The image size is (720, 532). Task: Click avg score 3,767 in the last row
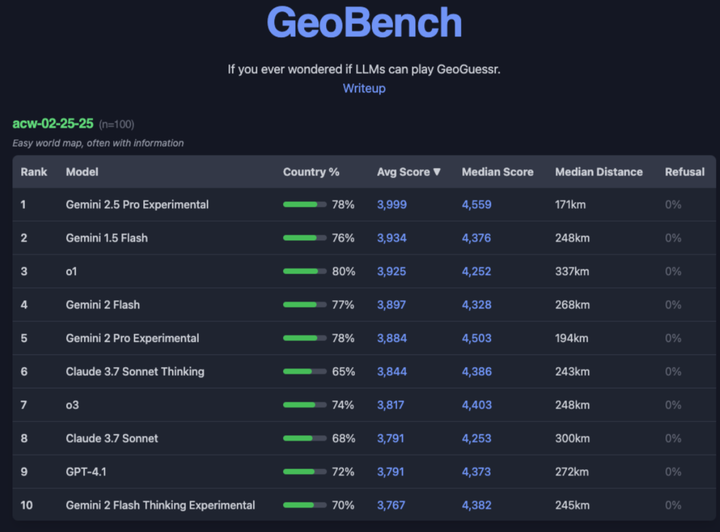(x=391, y=505)
